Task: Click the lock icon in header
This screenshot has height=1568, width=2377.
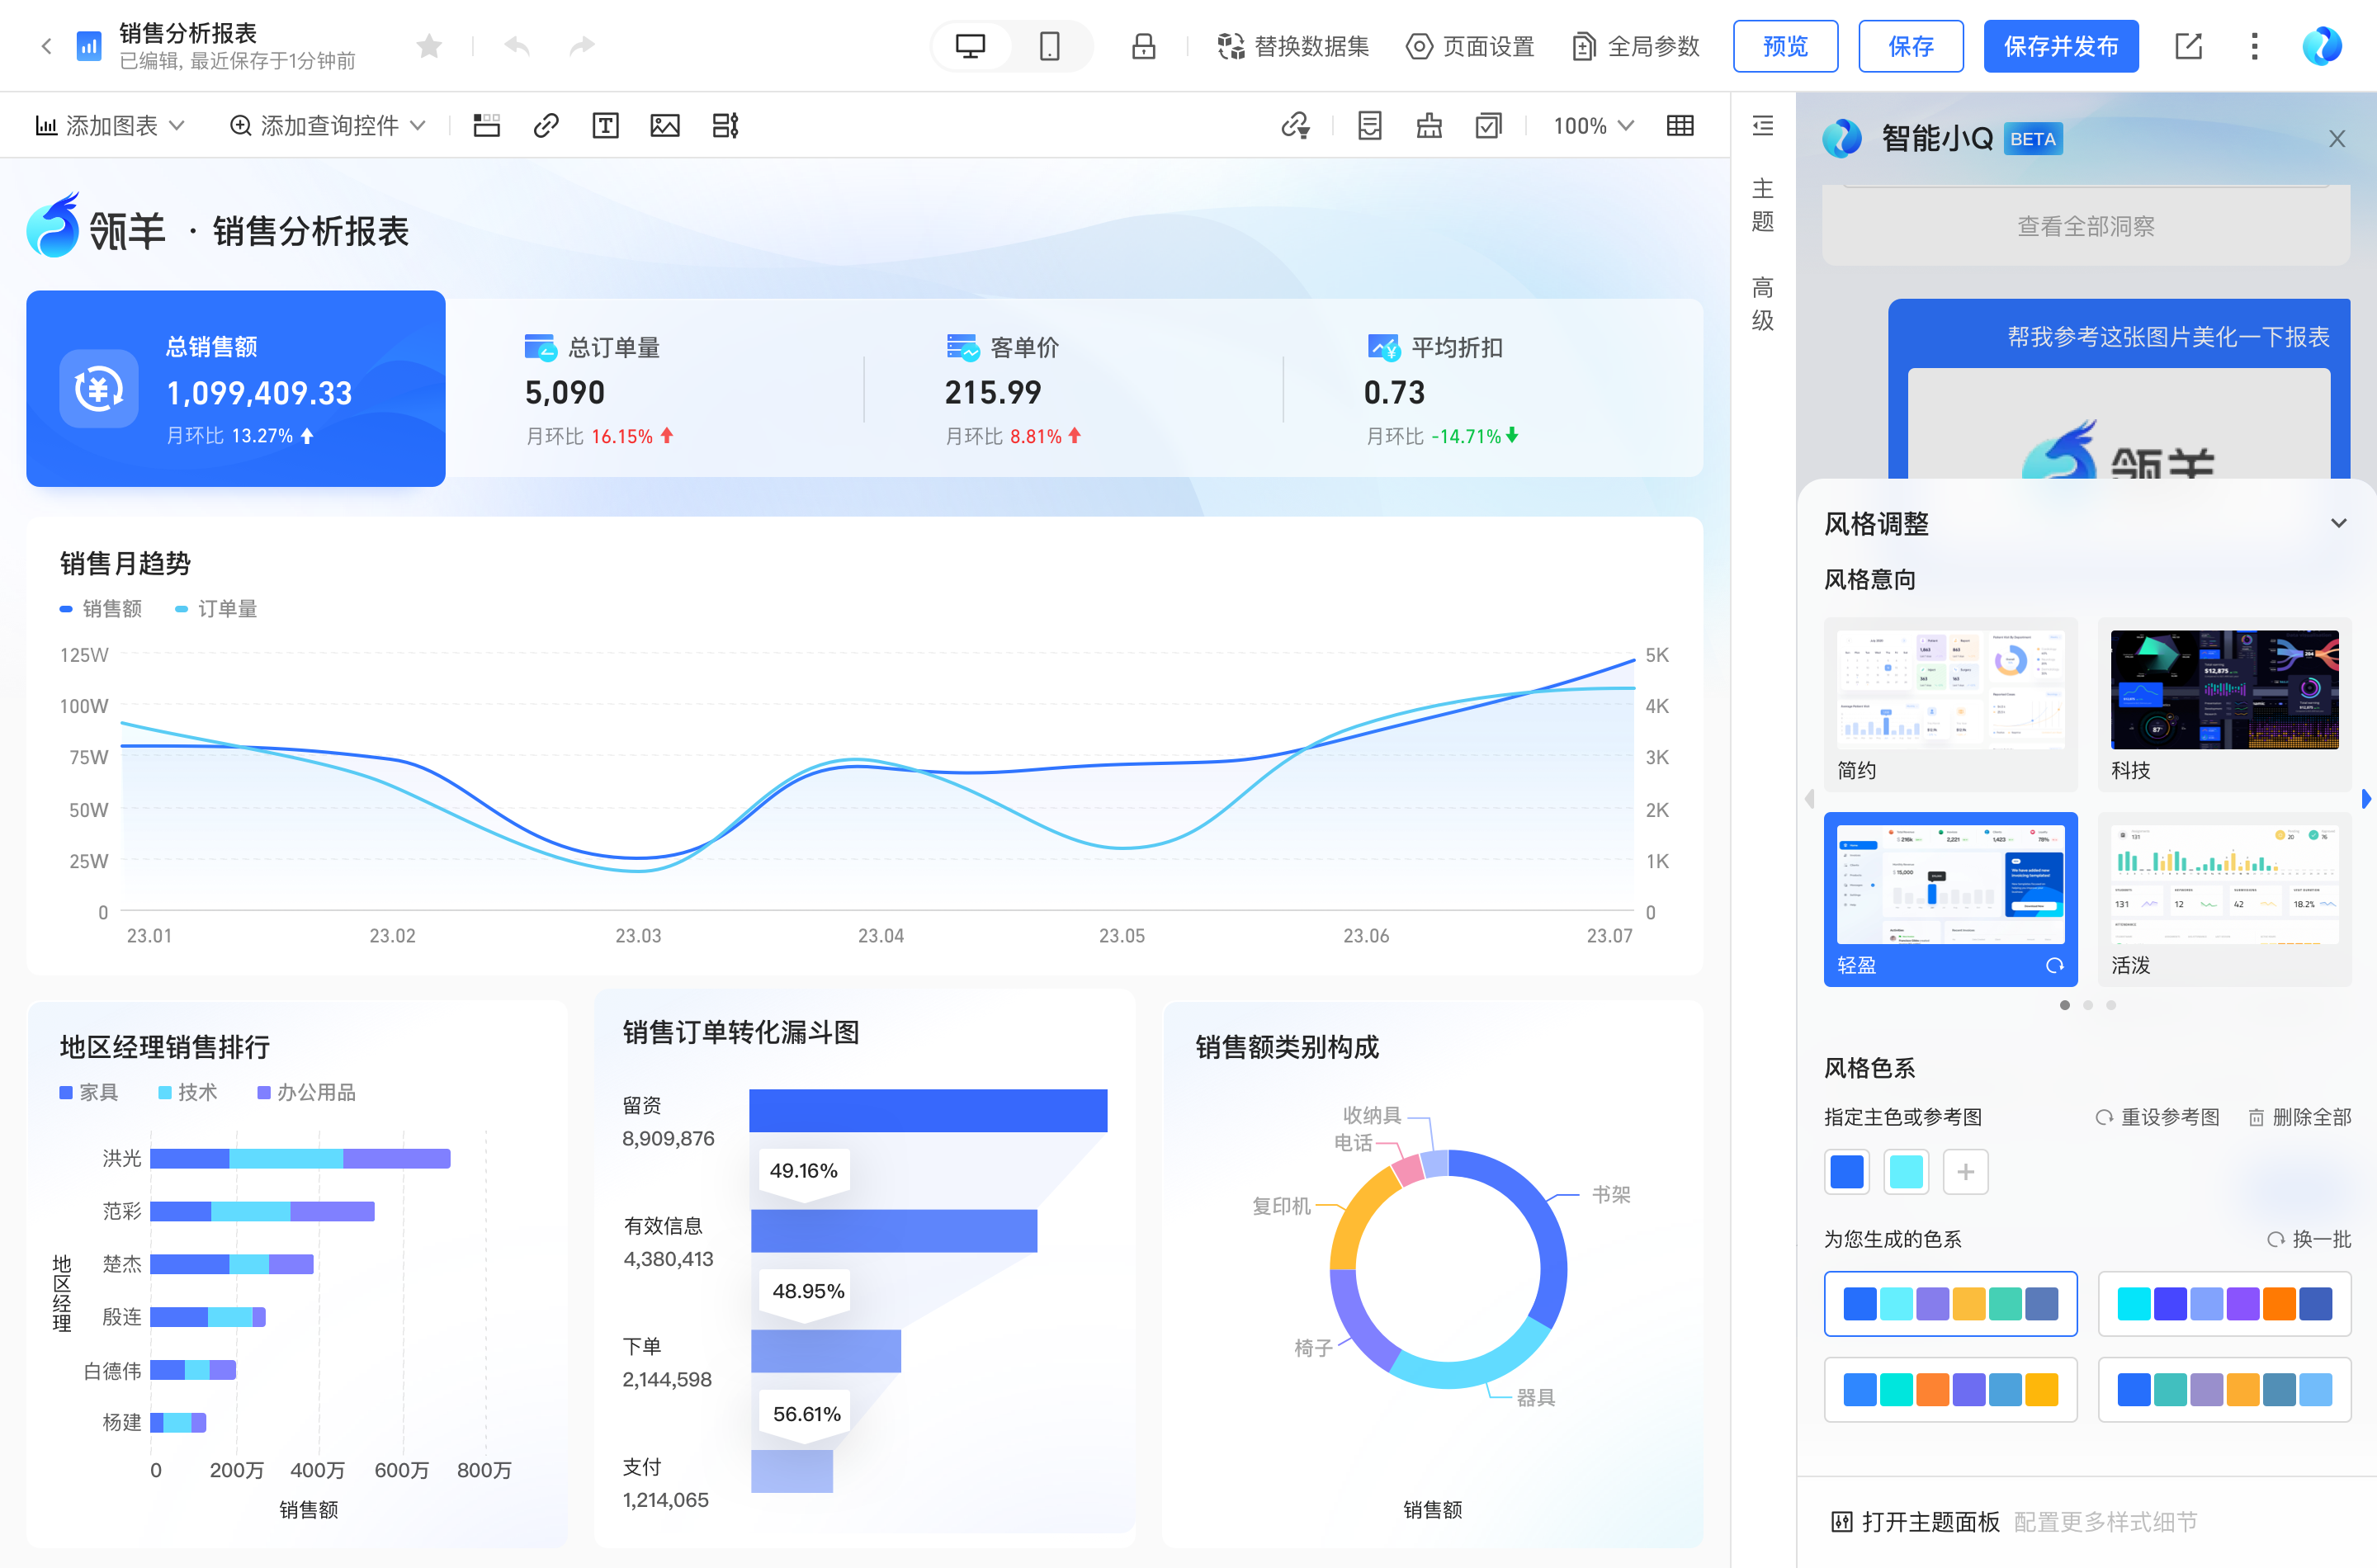Action: 1143,46
